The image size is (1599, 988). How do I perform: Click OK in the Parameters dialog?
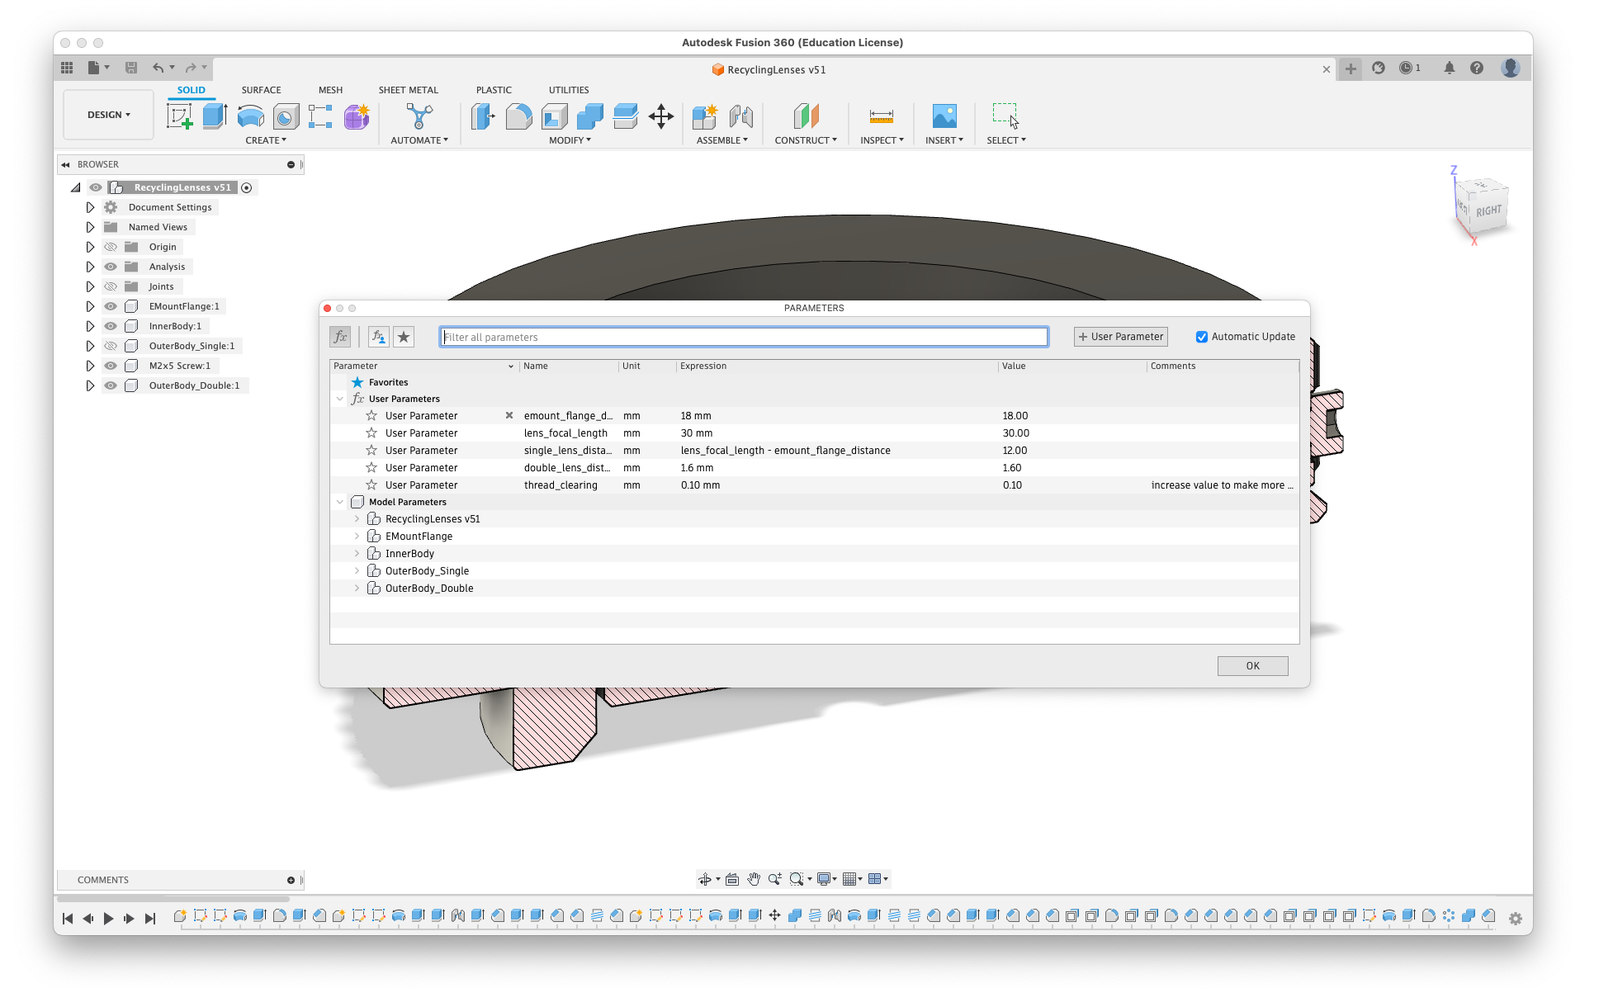pyautogui.click(x=1252, y=666)
